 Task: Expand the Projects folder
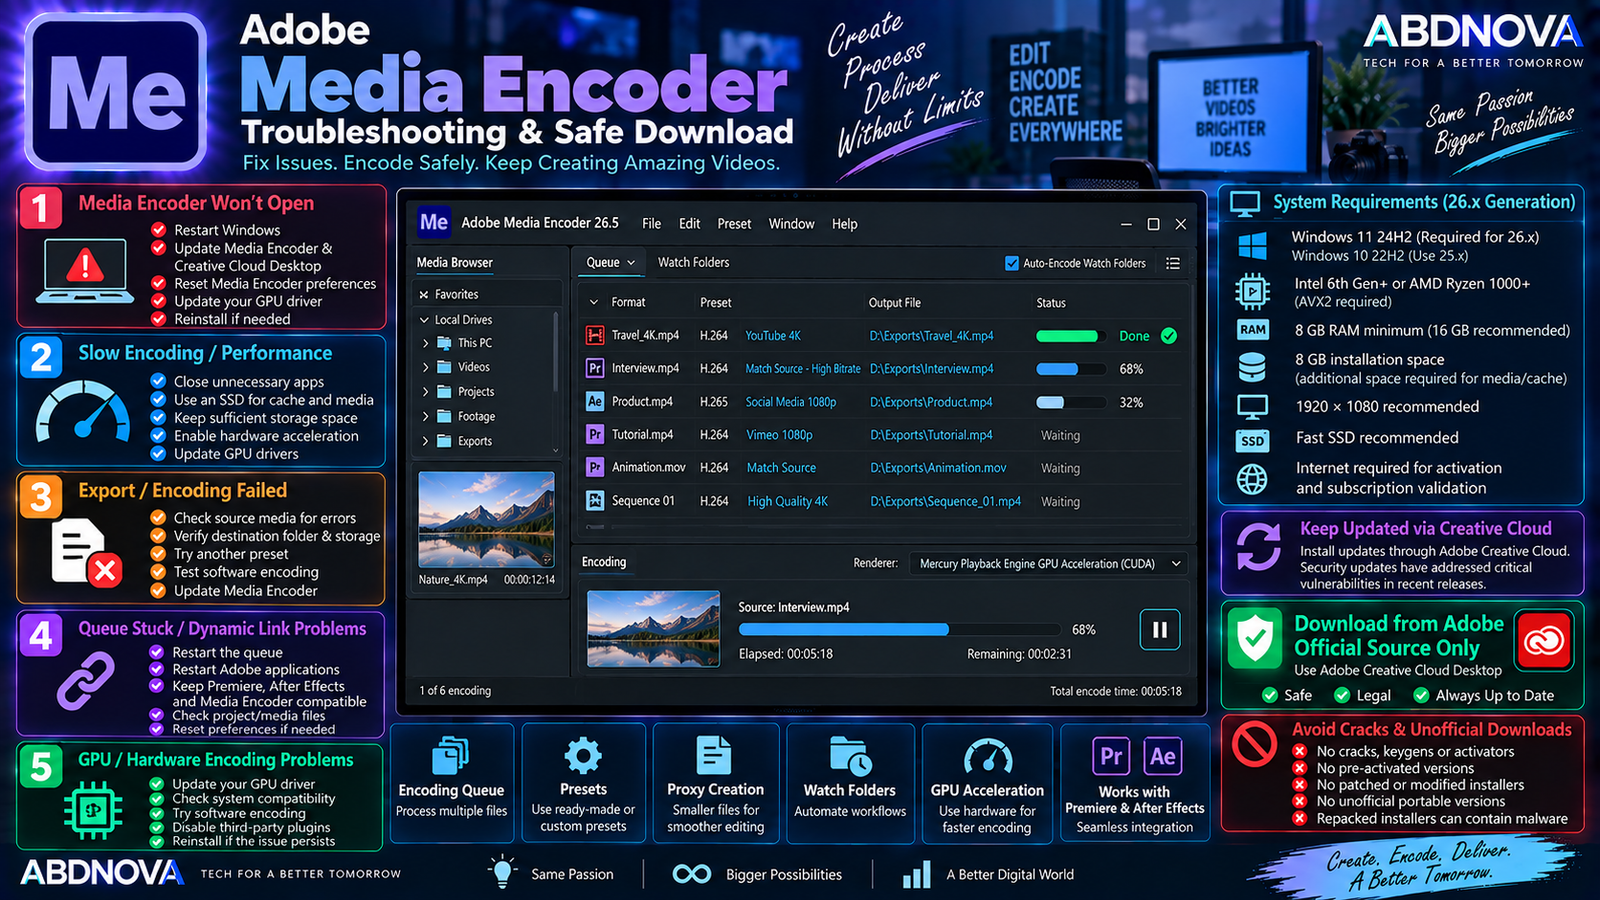[425, 392]
